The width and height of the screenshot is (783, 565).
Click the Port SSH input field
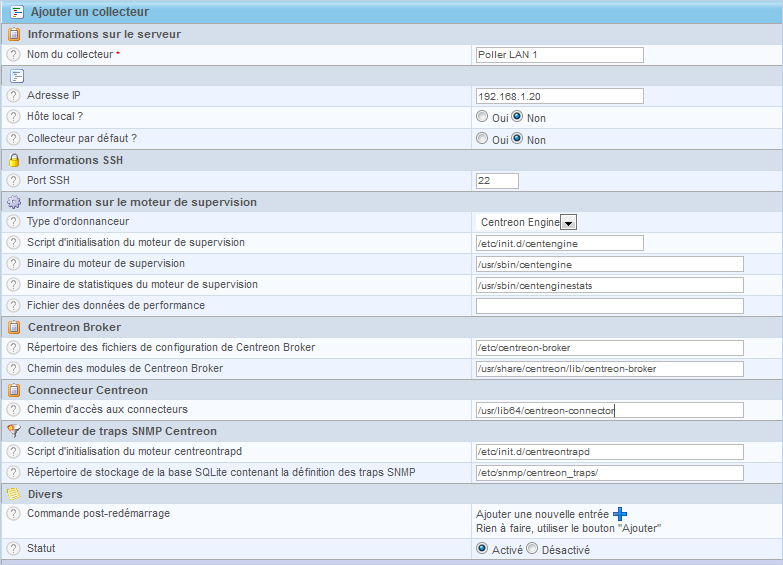(x=497, y=181)
